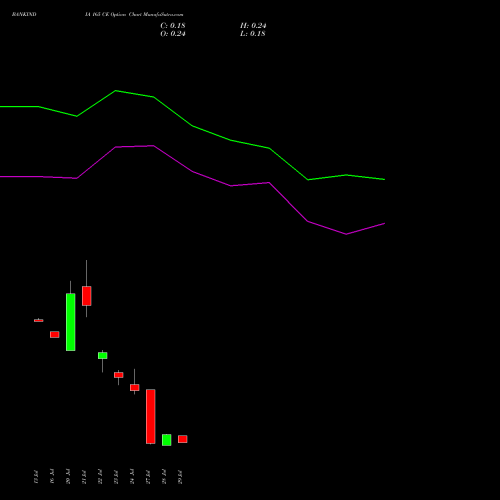The image size is (500, 500).
Task: Click the '29 Jul' date axis label
Action: click(180, 476)
